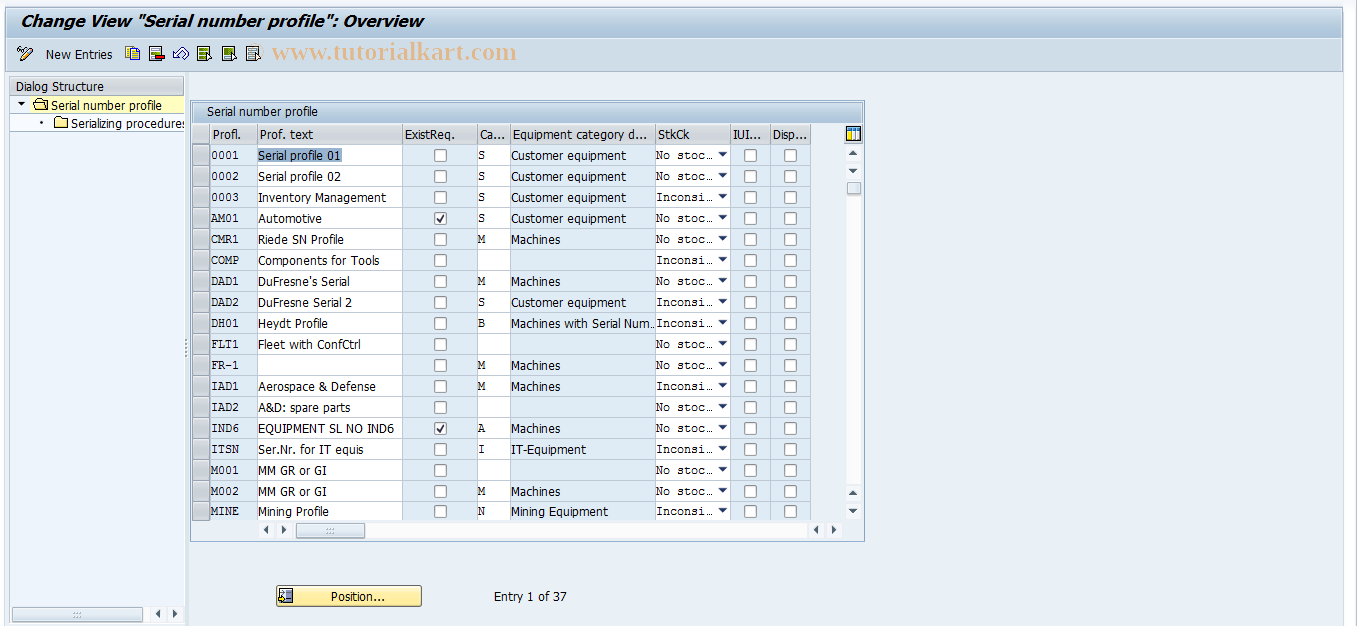Open StkCk dropdown for Ser.Nr. for IT equis
Image resolution: width=1357 pixels, height=626 pixels.
(722, 449)
